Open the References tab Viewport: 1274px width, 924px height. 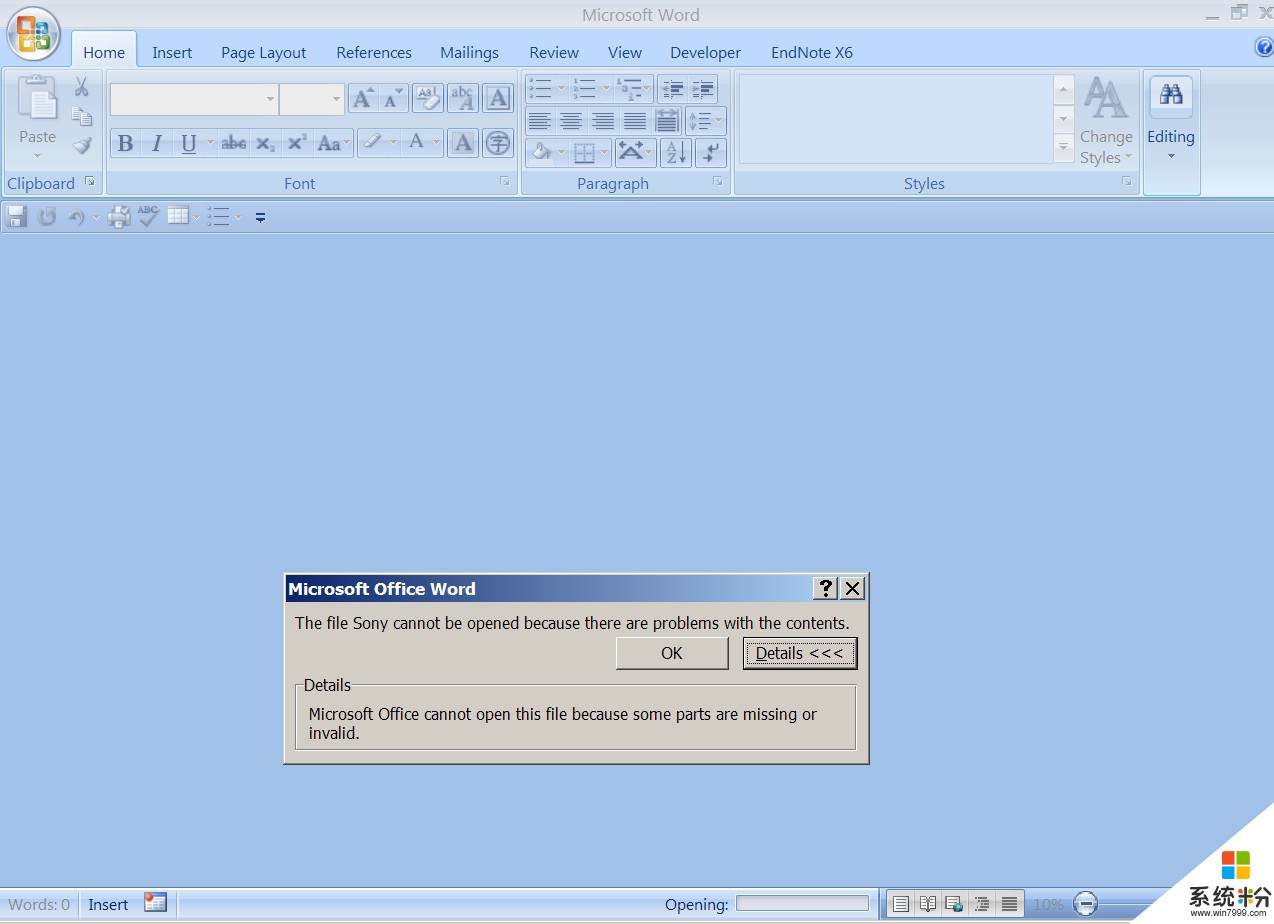pos(374,52)
